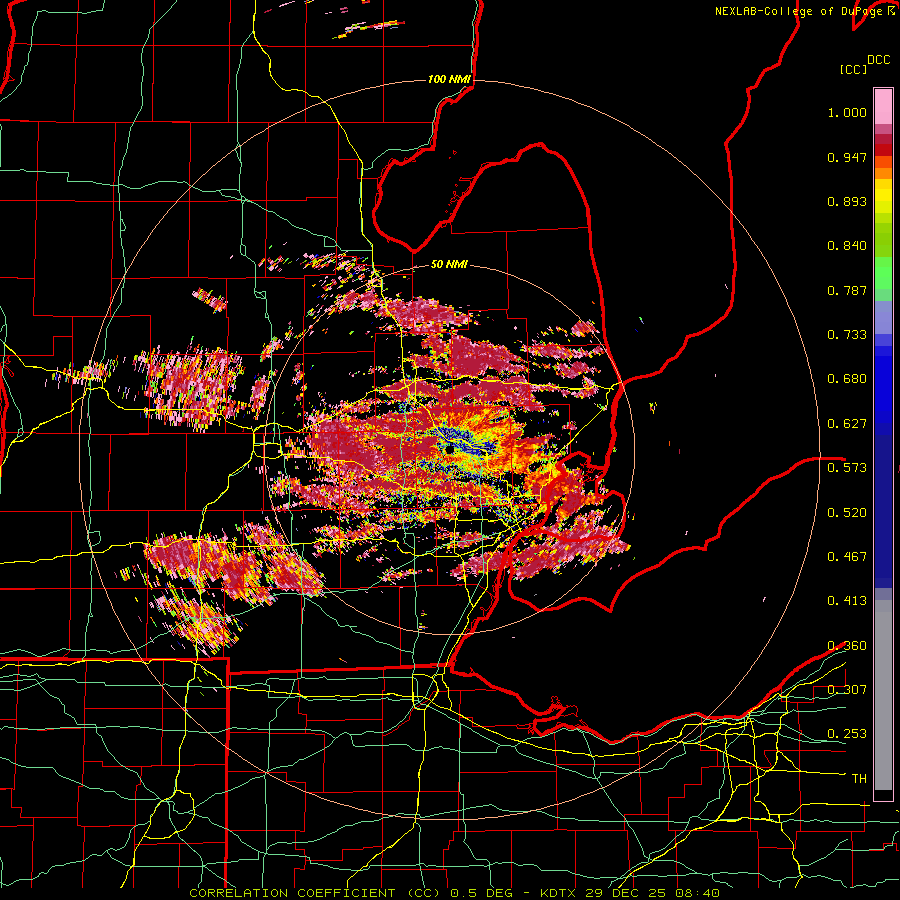This screenshot has width=900, height=900.
Task: Click the 29 DEC 25 date in footer
Action: pyautogui.click(x=627, y=893)
